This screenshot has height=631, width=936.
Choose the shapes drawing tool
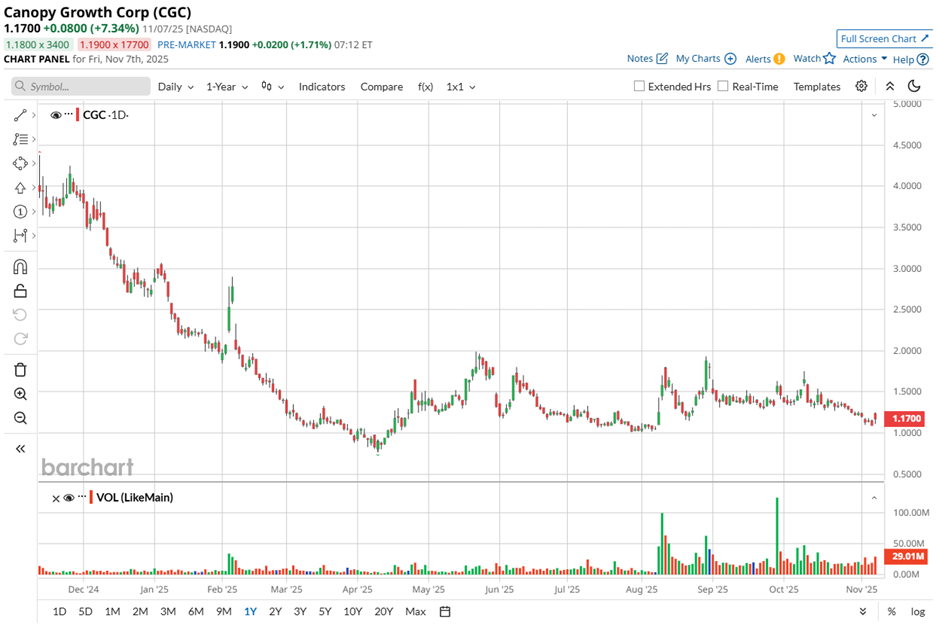(x=20, y=163)
